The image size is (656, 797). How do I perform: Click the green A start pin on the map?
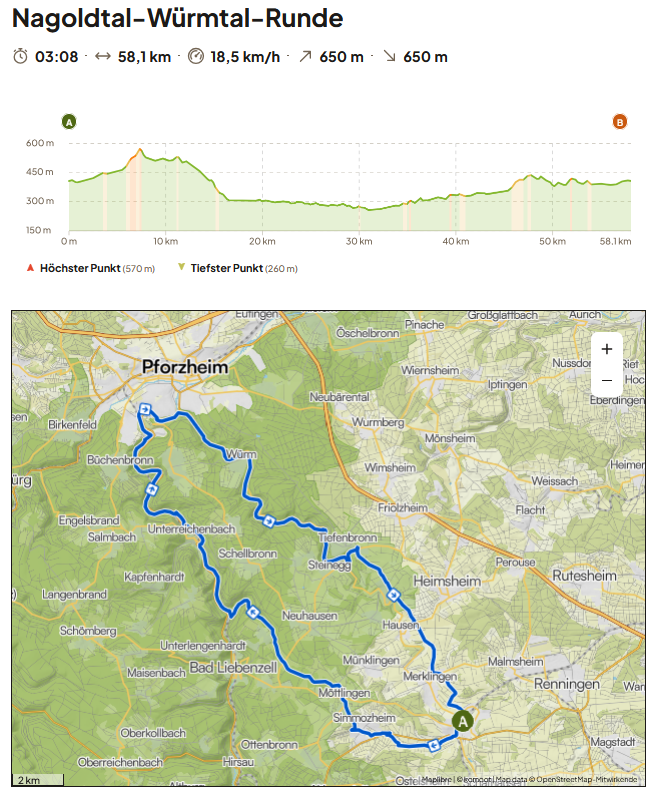[462, 719]
